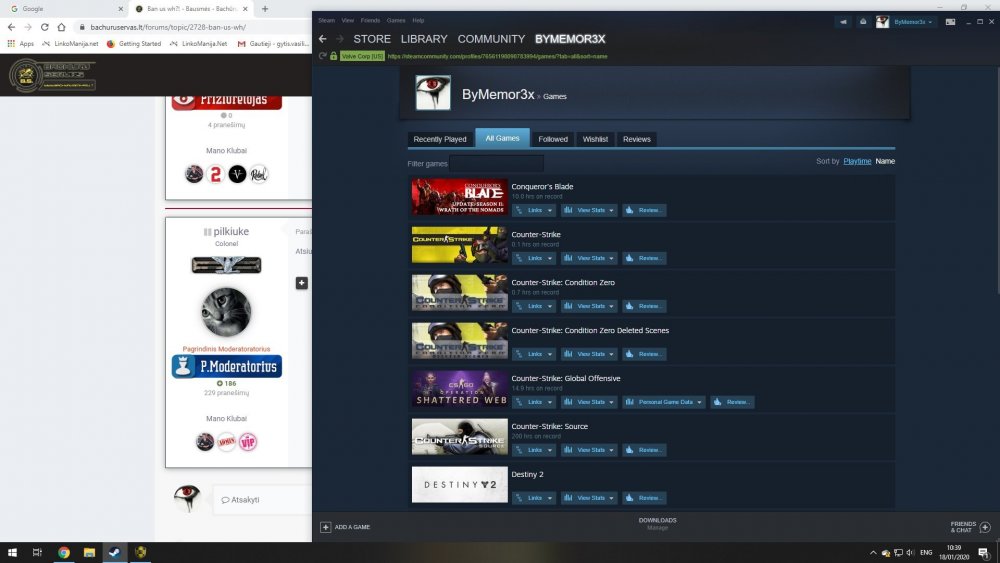1000x563 pixels.
Task: Open Steam Big Picture mode icon
Action: click(x=949, y=21)
